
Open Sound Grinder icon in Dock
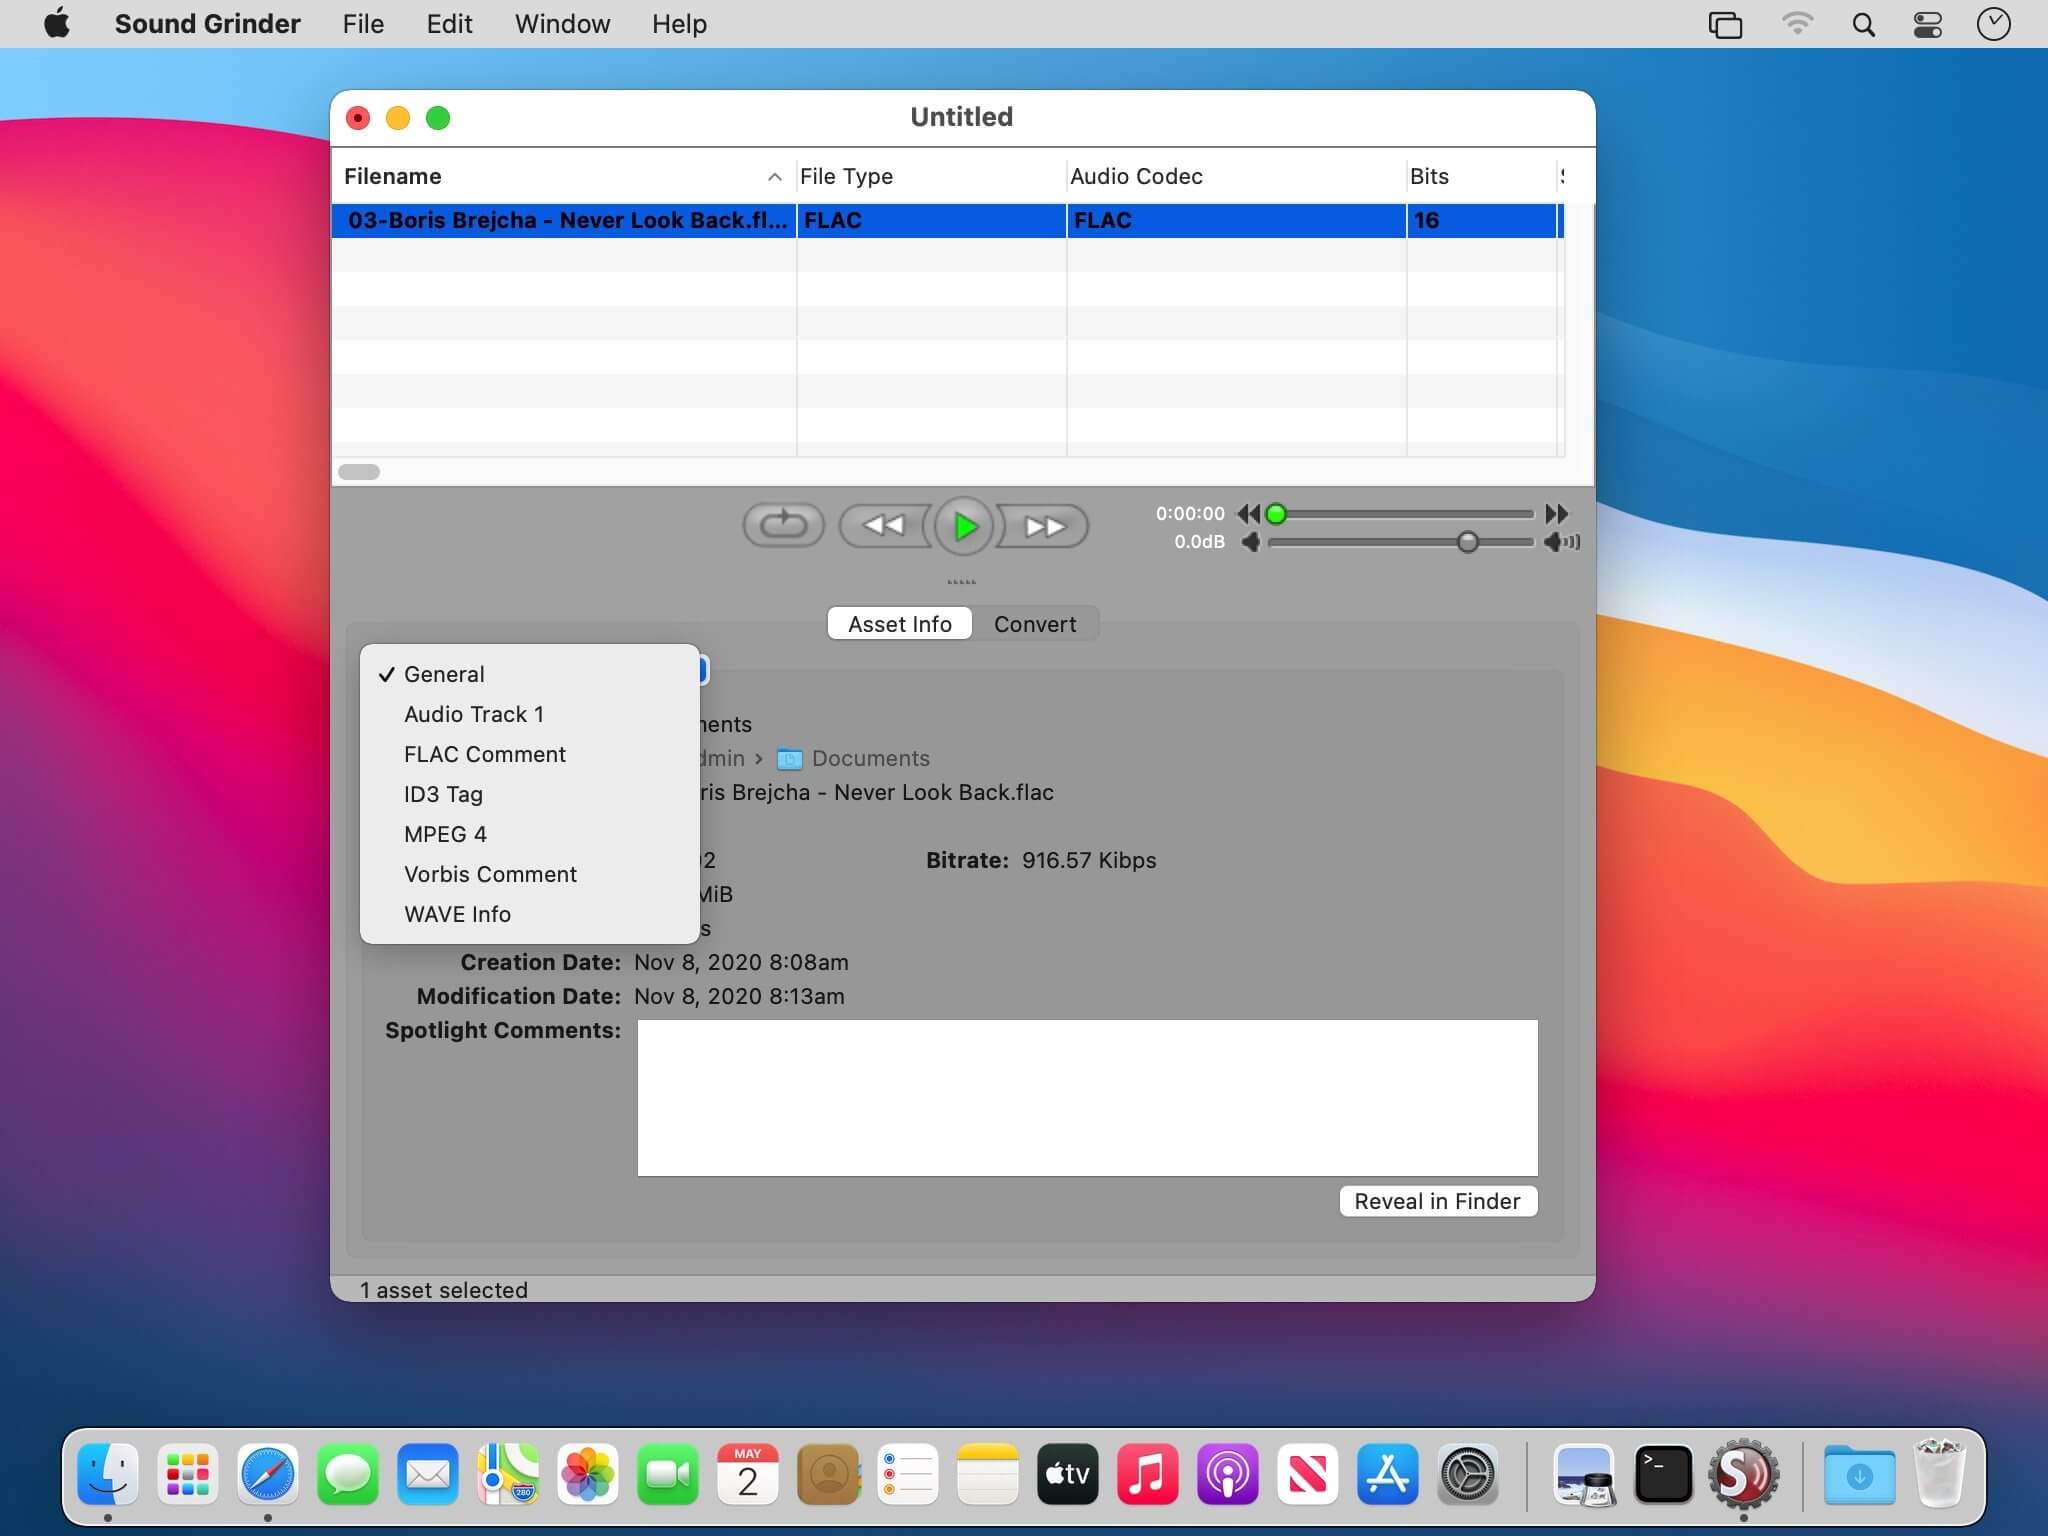pos(1743,1474)
